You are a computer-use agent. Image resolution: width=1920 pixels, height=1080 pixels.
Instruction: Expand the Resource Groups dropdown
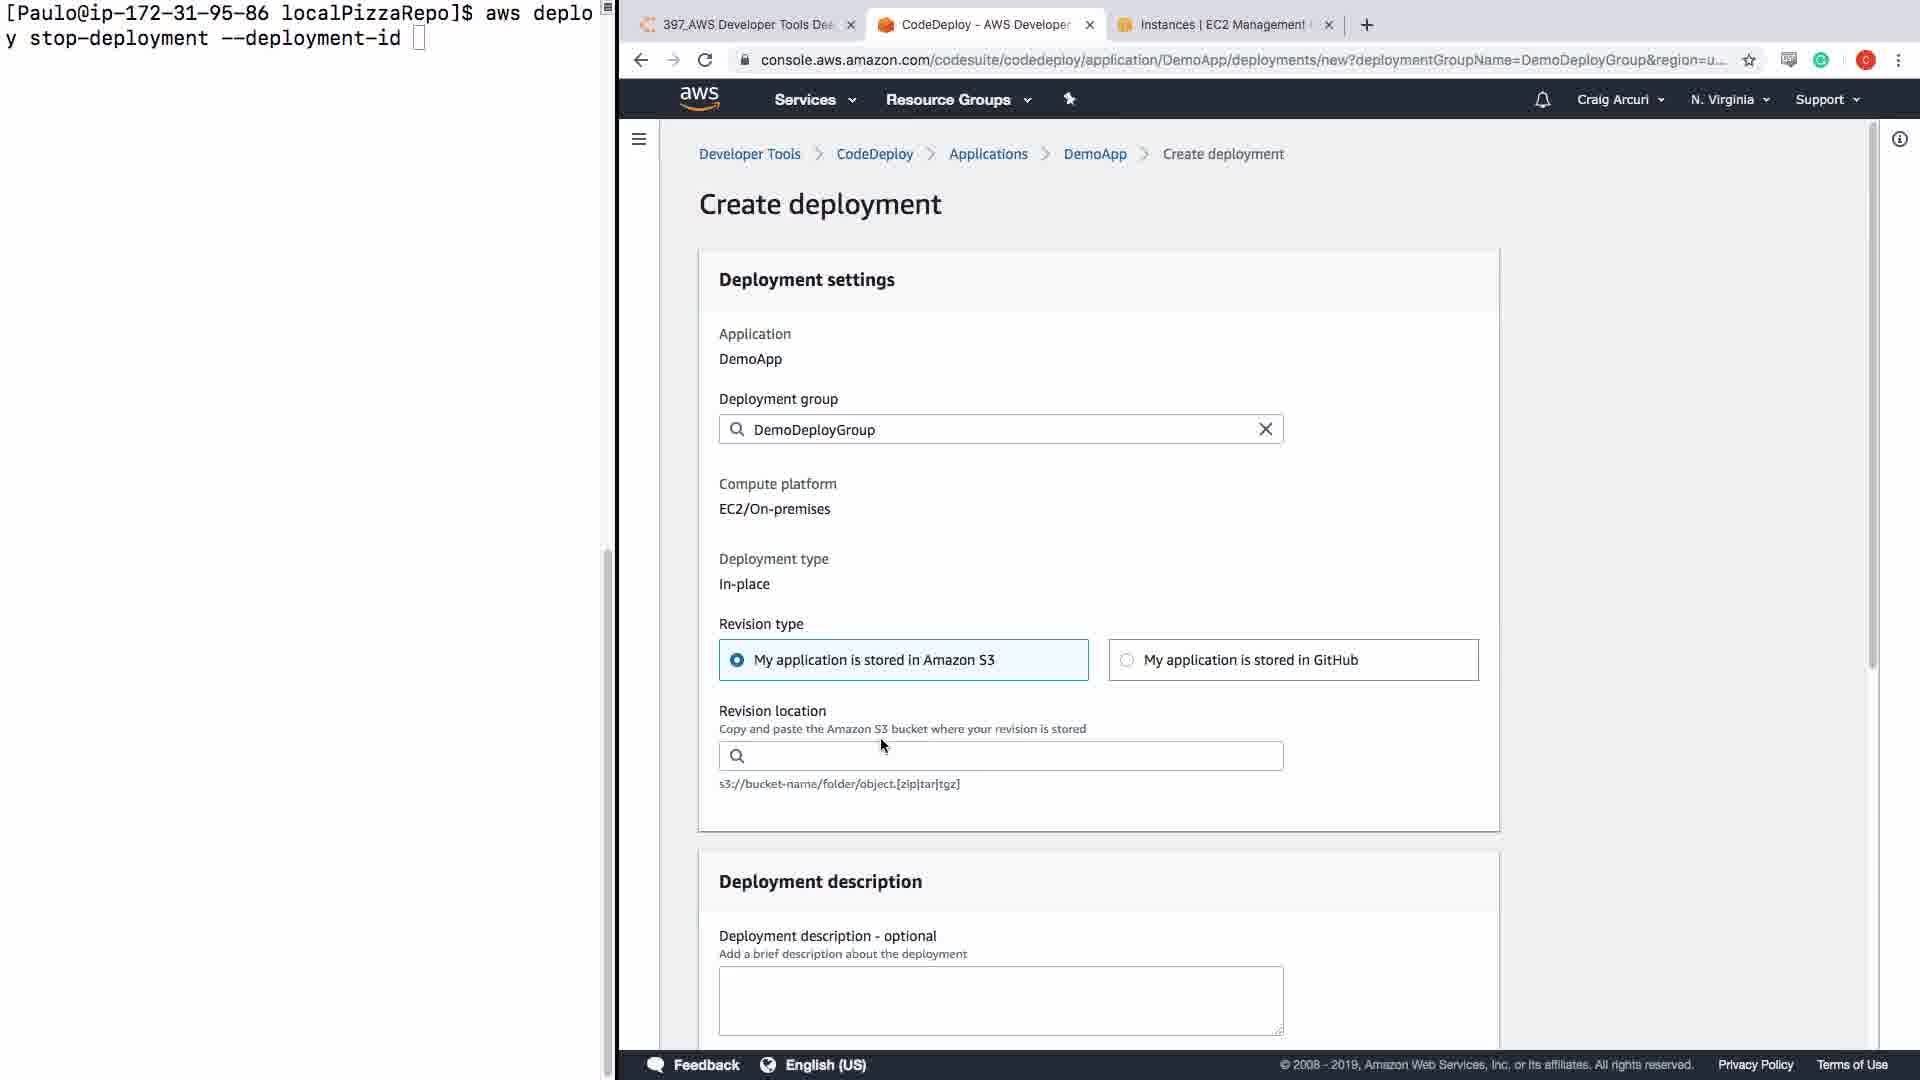tap(958, 100)
